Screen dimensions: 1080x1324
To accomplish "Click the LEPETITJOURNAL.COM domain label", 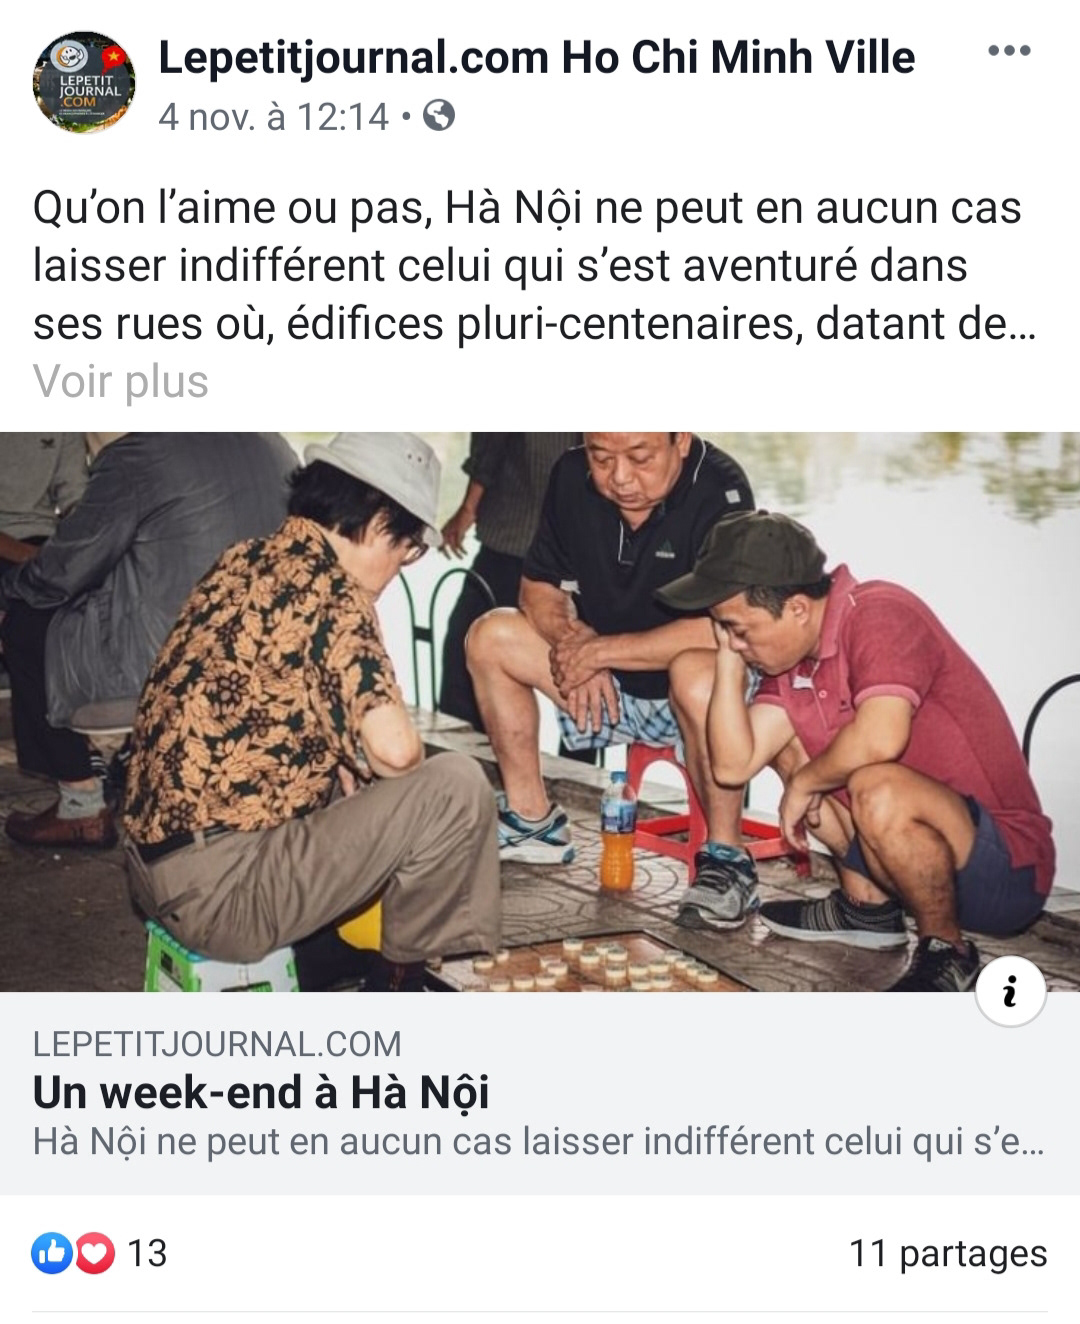I will pos(217,1044).
